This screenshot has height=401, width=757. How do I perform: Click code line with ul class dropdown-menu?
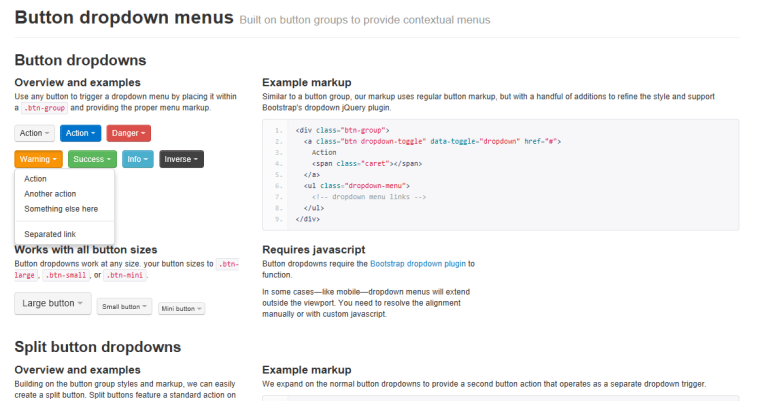click(357, 186)
